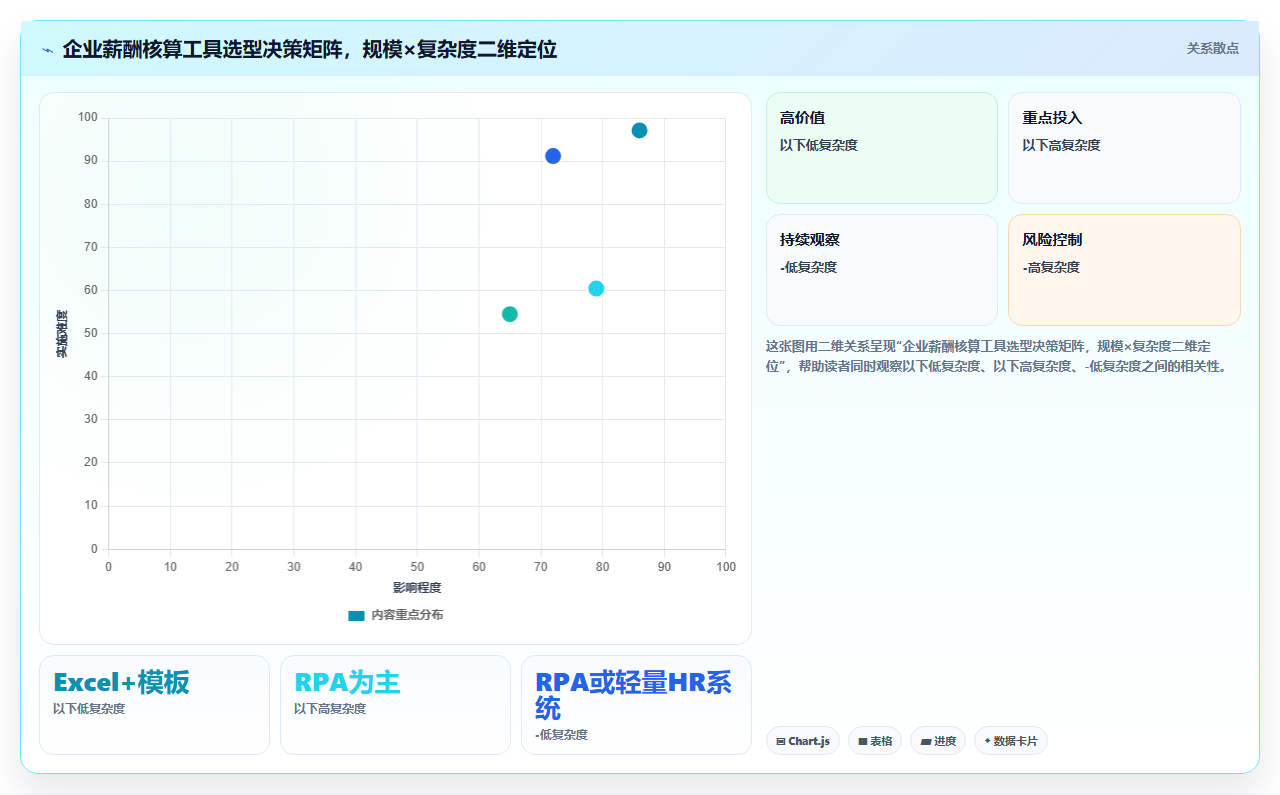Click the 关系散点 label in header

pyautogui.click(x=1212, y=48)
